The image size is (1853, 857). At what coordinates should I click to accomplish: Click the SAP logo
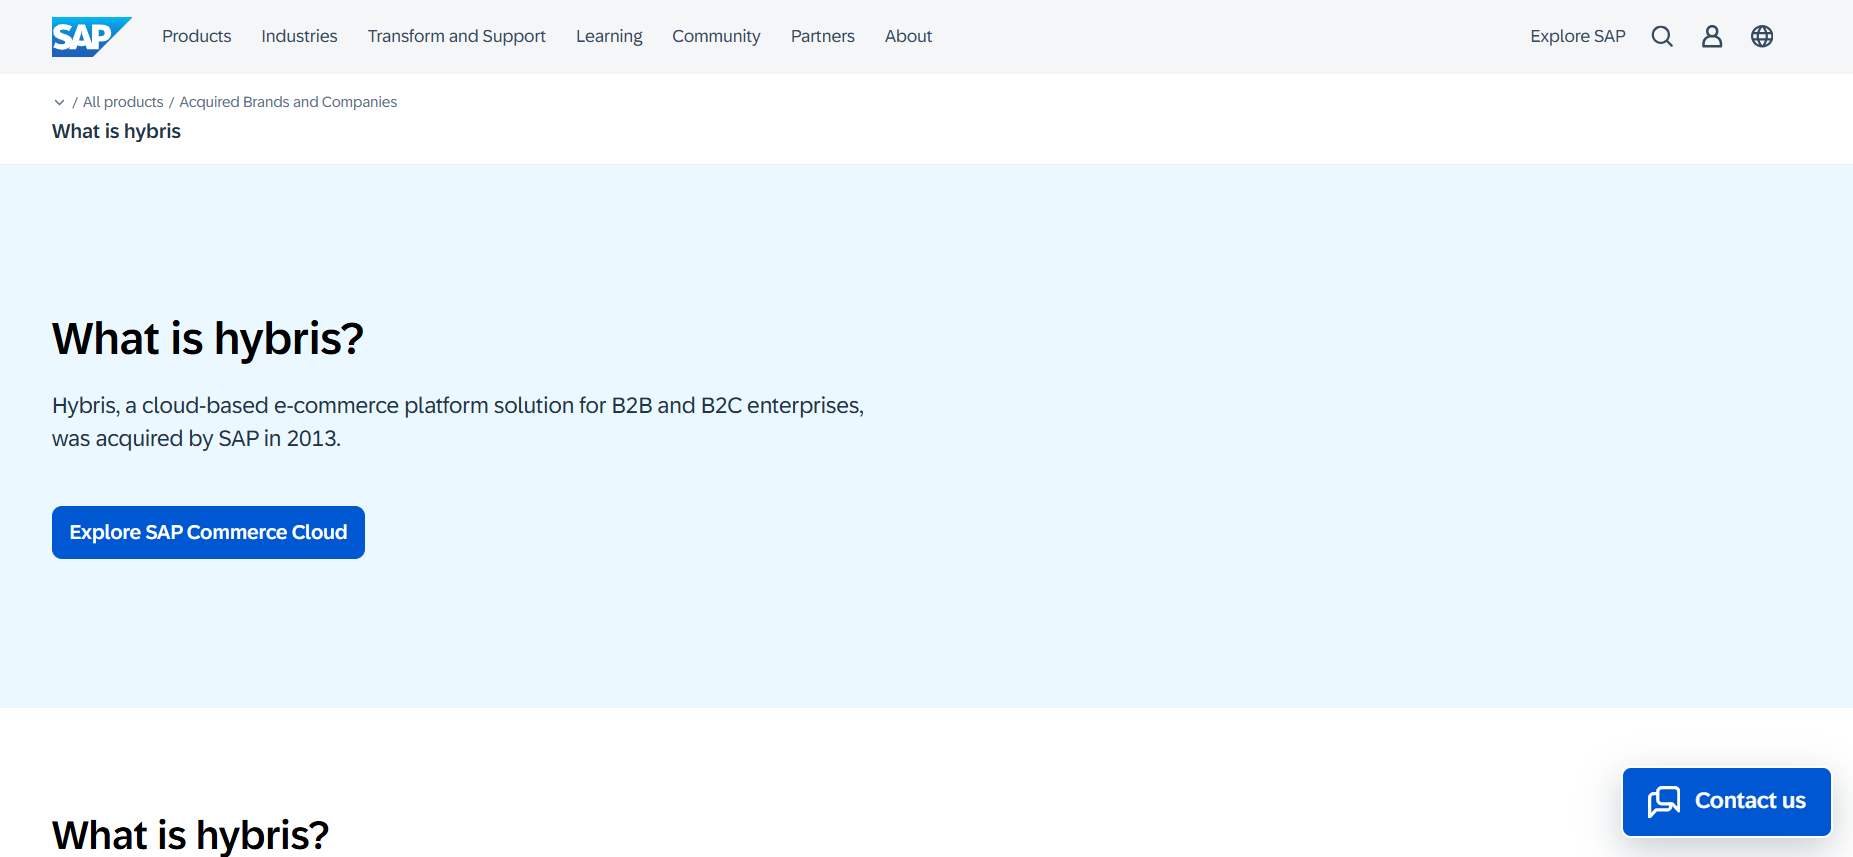click(90, 37)
